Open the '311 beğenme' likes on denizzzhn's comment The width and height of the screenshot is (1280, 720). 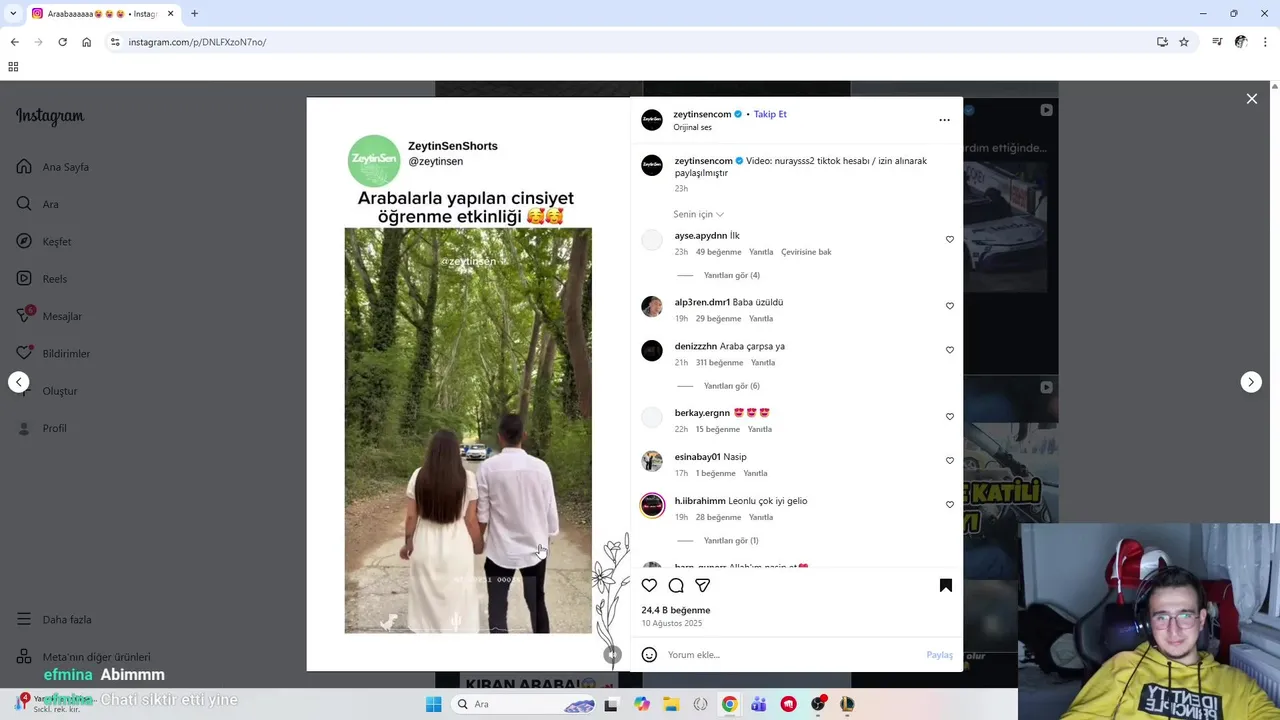coord(719,363)
